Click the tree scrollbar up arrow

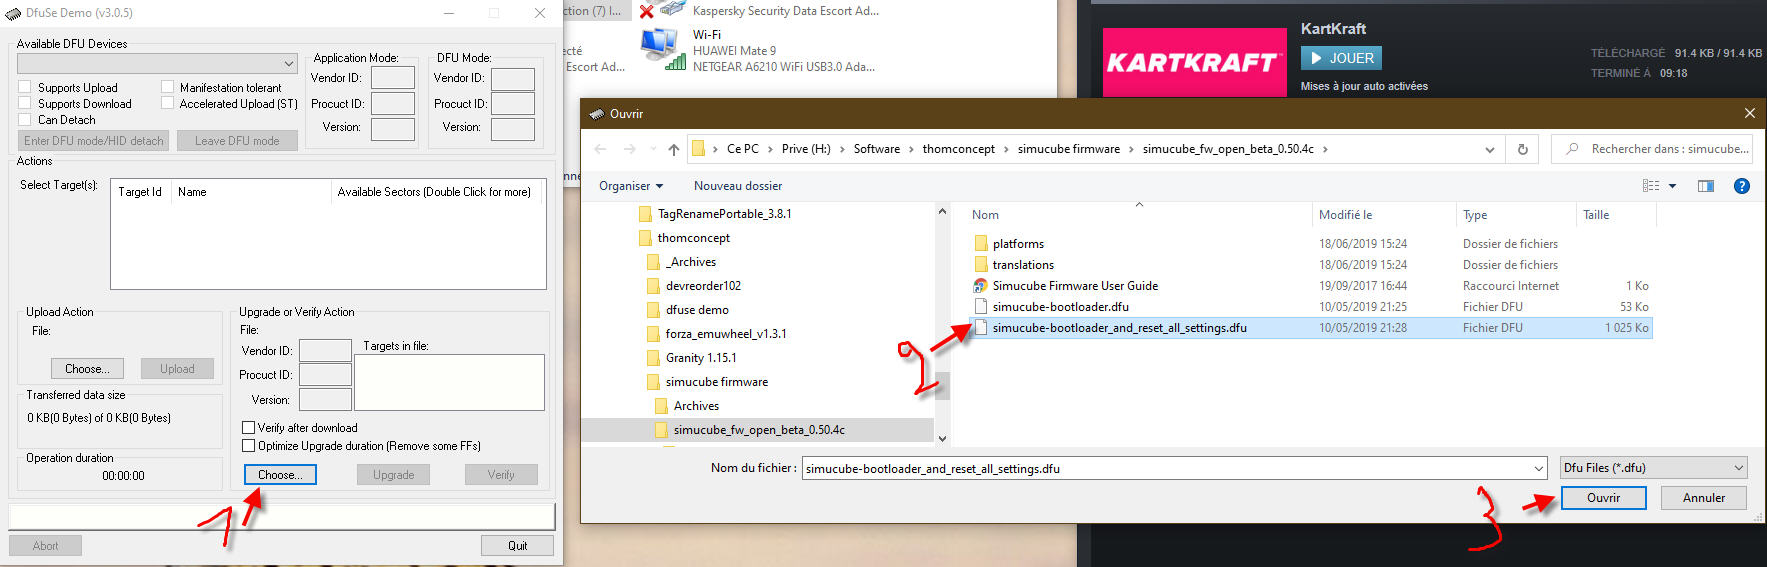941,212
